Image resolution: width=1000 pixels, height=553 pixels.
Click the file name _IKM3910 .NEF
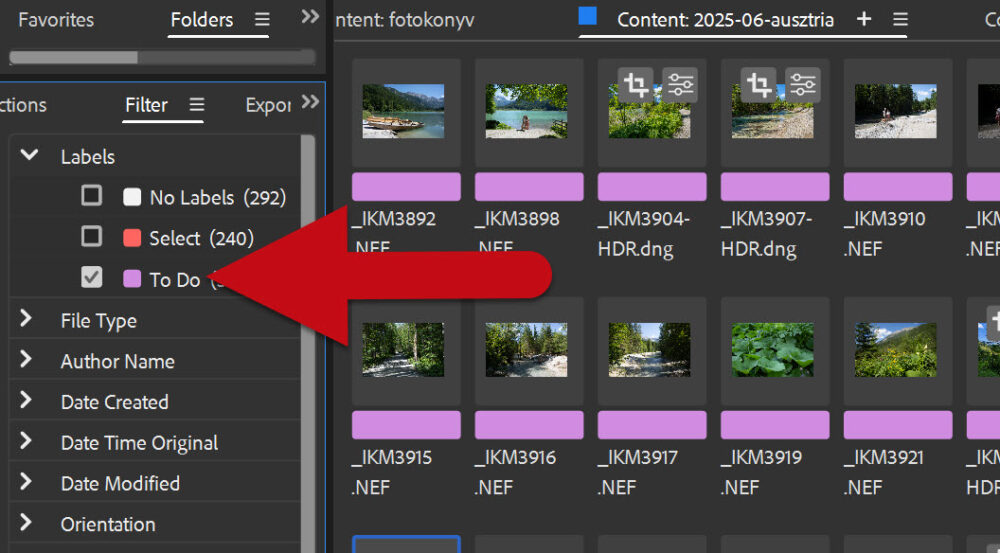(884, 233)
